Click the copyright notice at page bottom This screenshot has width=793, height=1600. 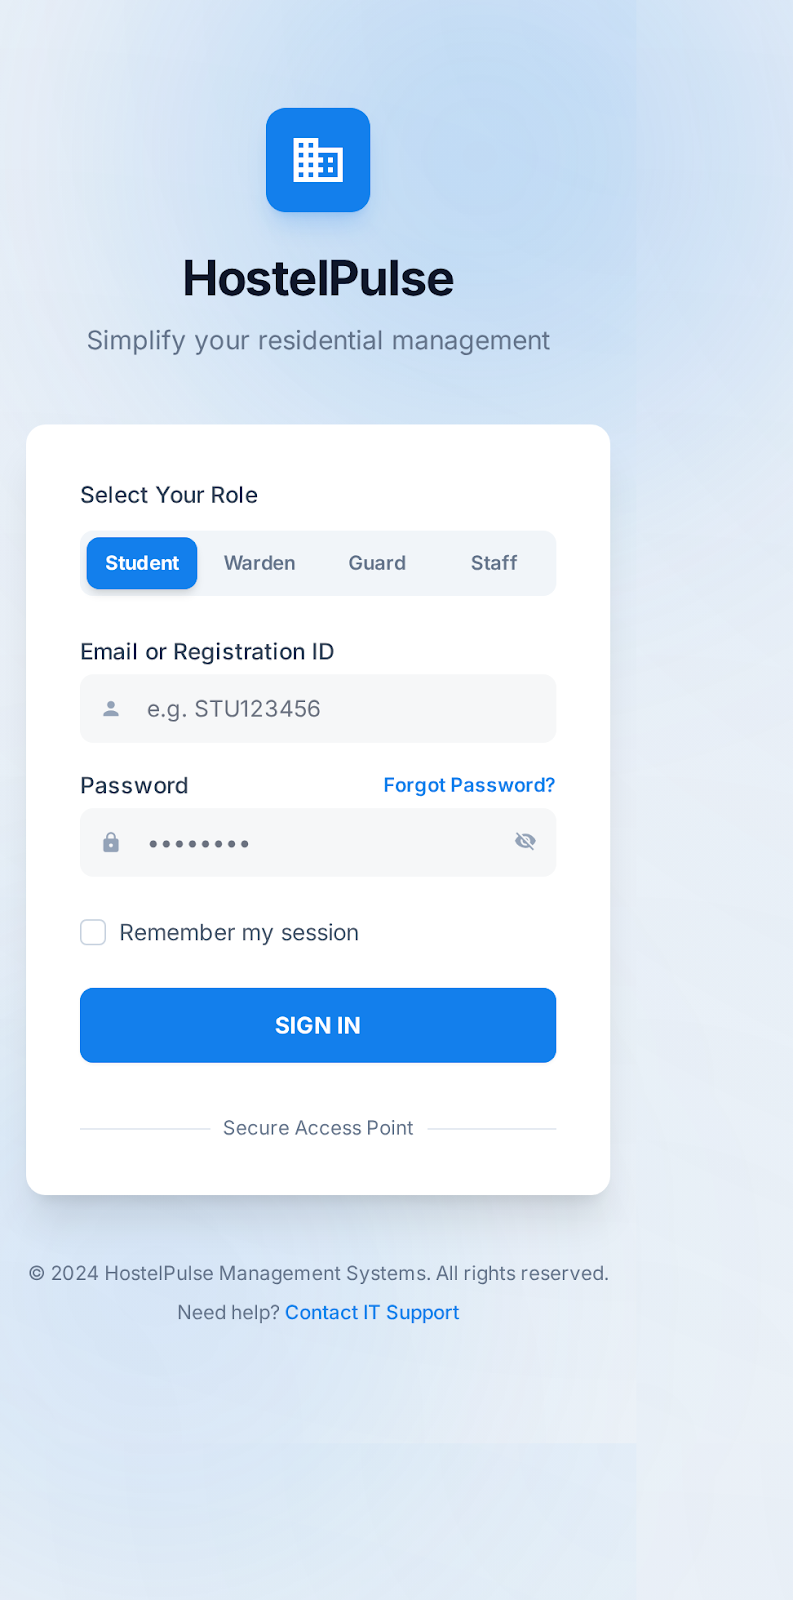tap(318, 1273)
